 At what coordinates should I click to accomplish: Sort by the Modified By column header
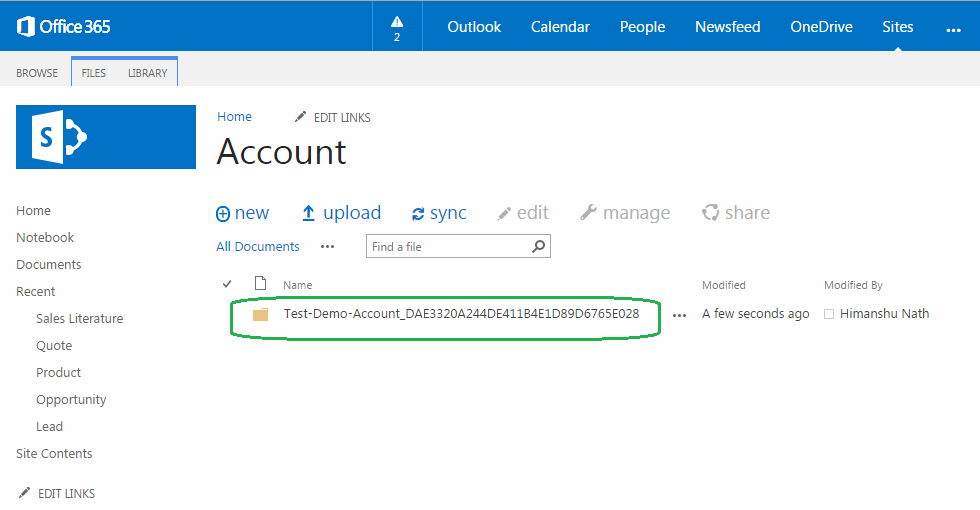pyautogui.click(x=853, y=285)
